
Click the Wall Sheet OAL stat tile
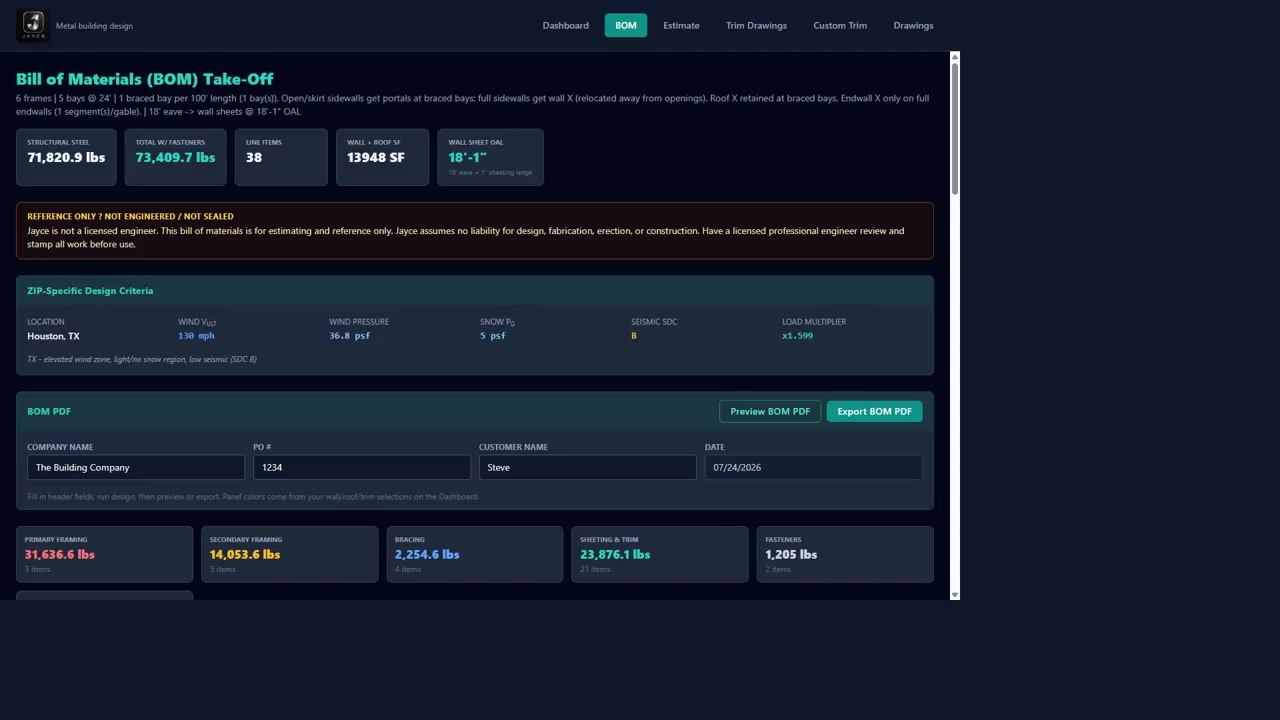click(490, 157)
